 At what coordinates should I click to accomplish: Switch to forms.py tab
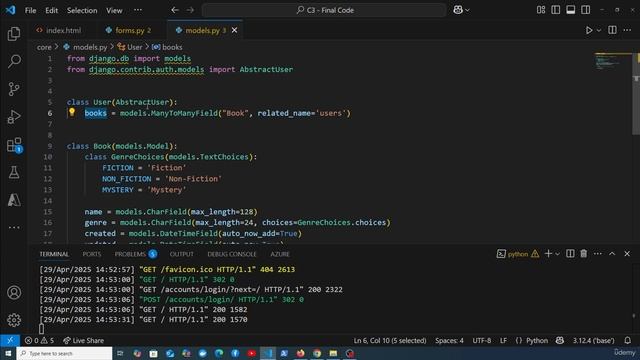tap(129, 30)
